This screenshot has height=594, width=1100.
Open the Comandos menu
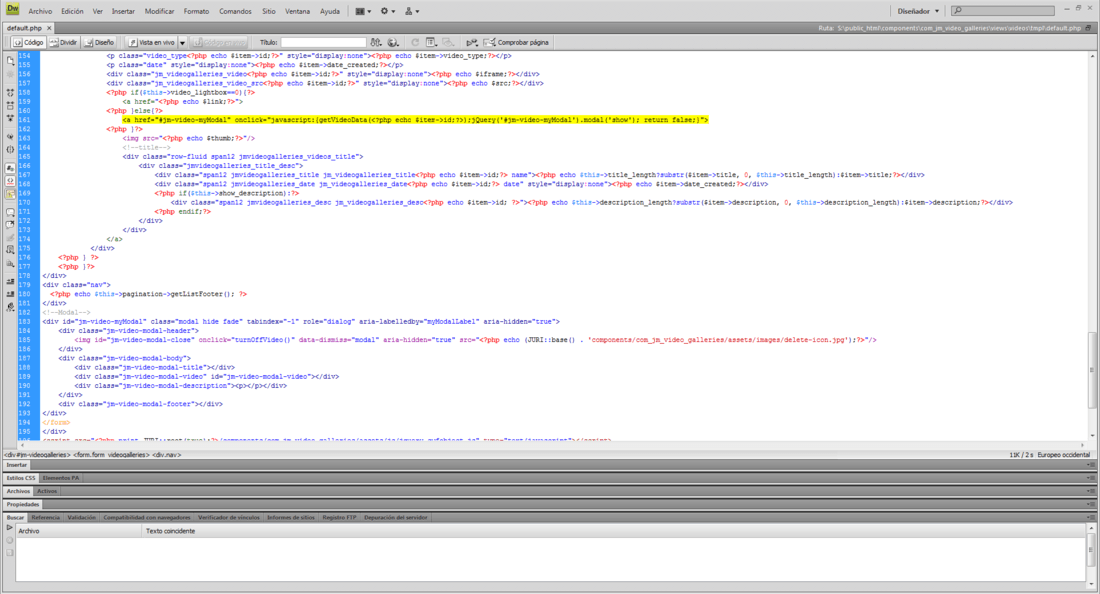235,11
